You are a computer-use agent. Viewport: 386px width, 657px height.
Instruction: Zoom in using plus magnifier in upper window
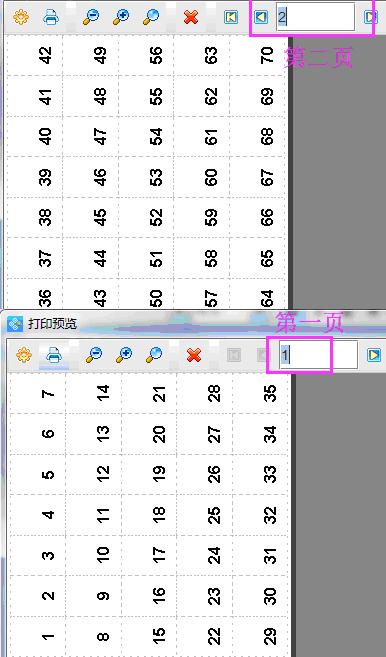click(x=121, y=17)
